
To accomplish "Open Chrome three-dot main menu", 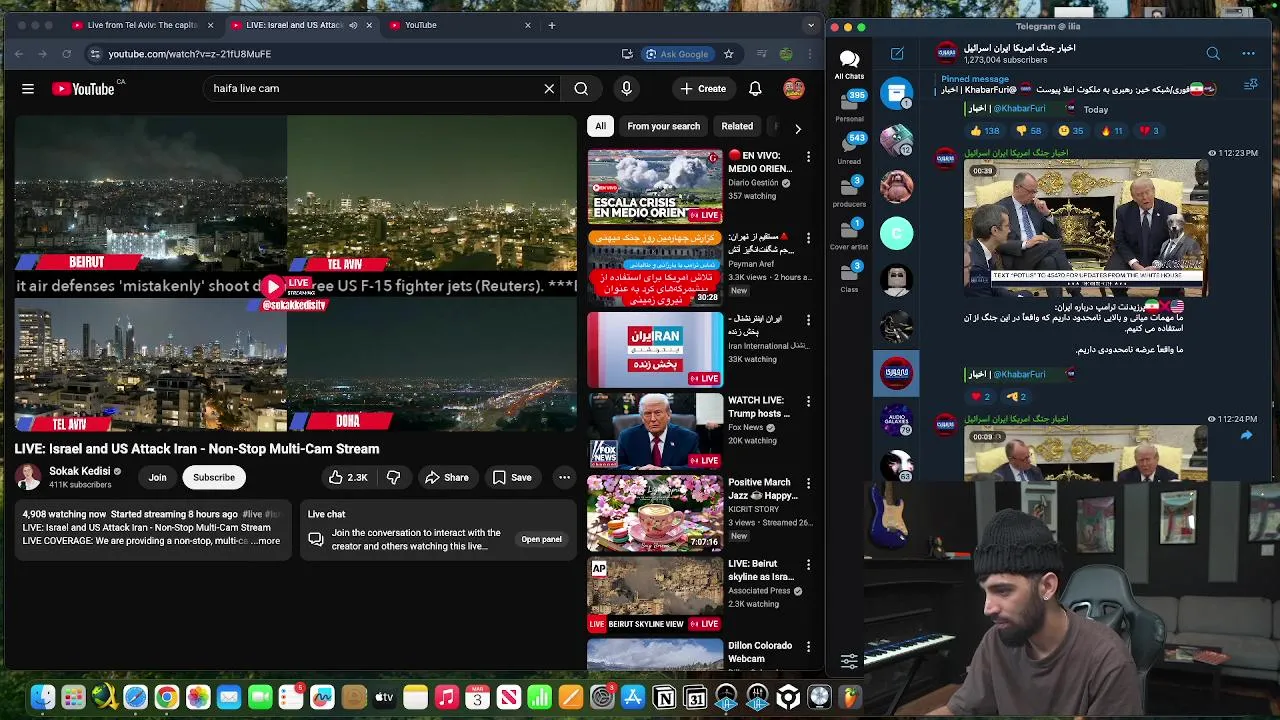I will [808, 54].
